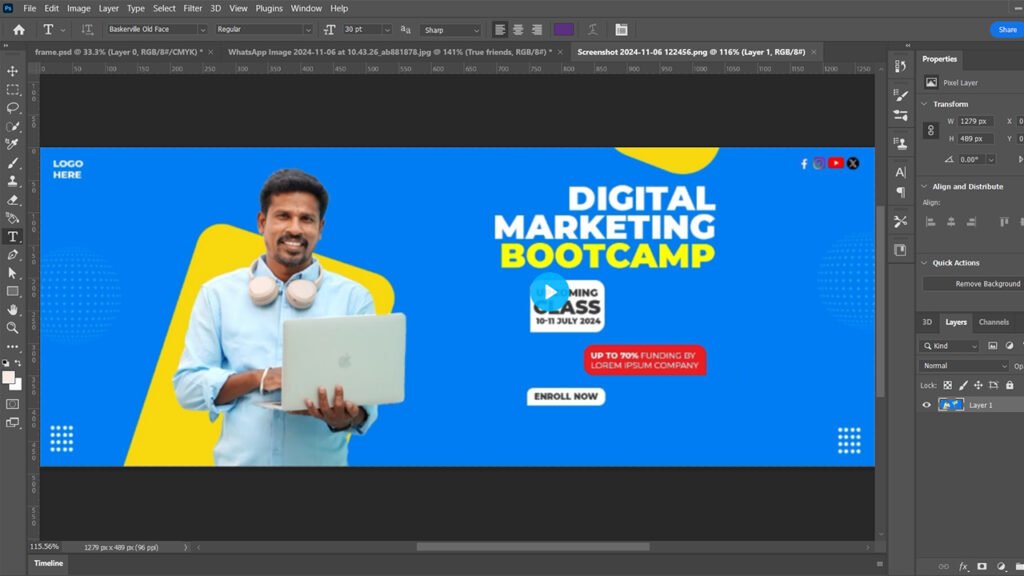Toggle link between width and height
Screen dimensions: 1024x576
click(931, 130)
